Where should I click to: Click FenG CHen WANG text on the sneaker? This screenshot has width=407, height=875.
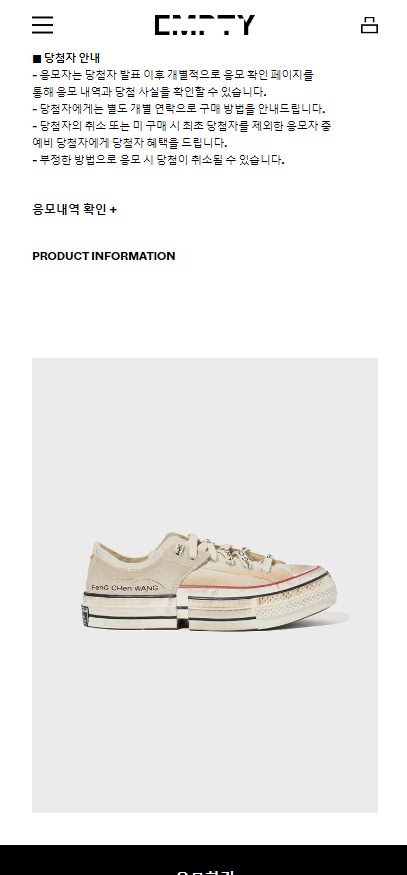pos(125,588)
